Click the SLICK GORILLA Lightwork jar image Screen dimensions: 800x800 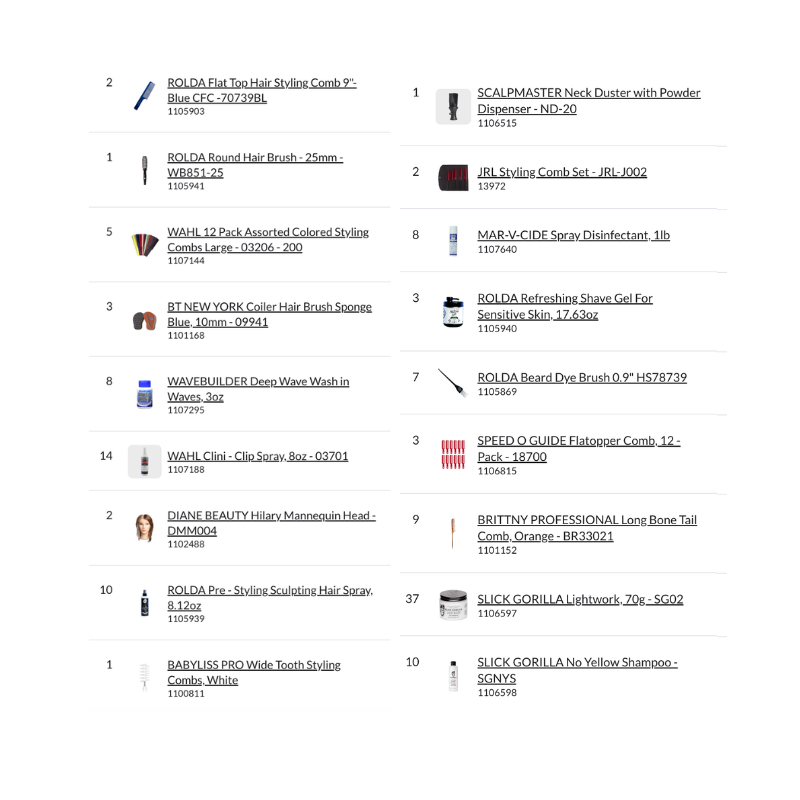tap(453, 605)
